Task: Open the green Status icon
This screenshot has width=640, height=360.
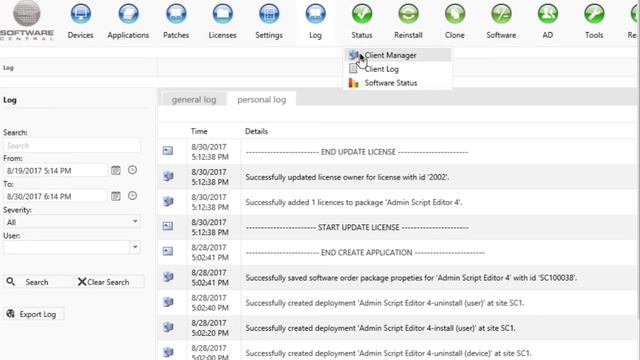Action: tap(362, 13)
